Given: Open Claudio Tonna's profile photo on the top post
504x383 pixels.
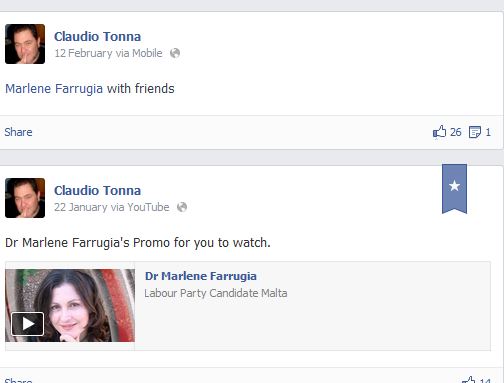Looking at the screenshot, I should tap(25, 44).
